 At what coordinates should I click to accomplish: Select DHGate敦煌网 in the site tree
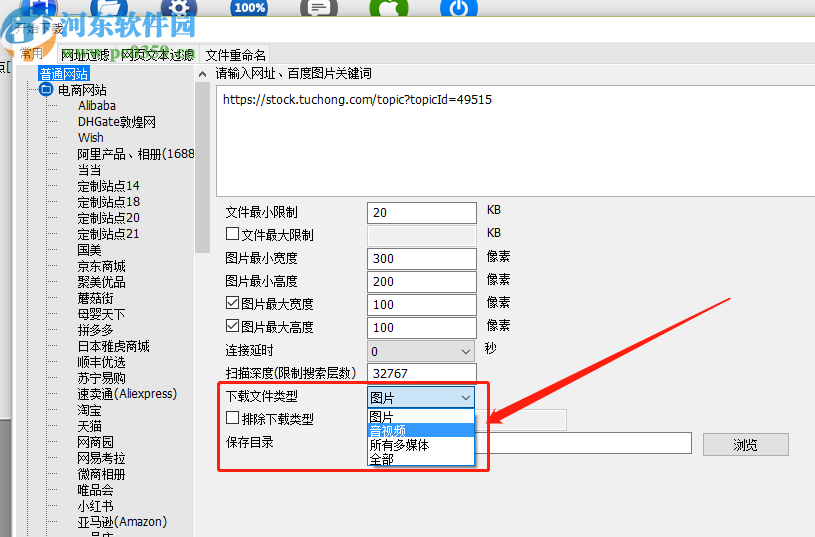click(x=116, y=122)
